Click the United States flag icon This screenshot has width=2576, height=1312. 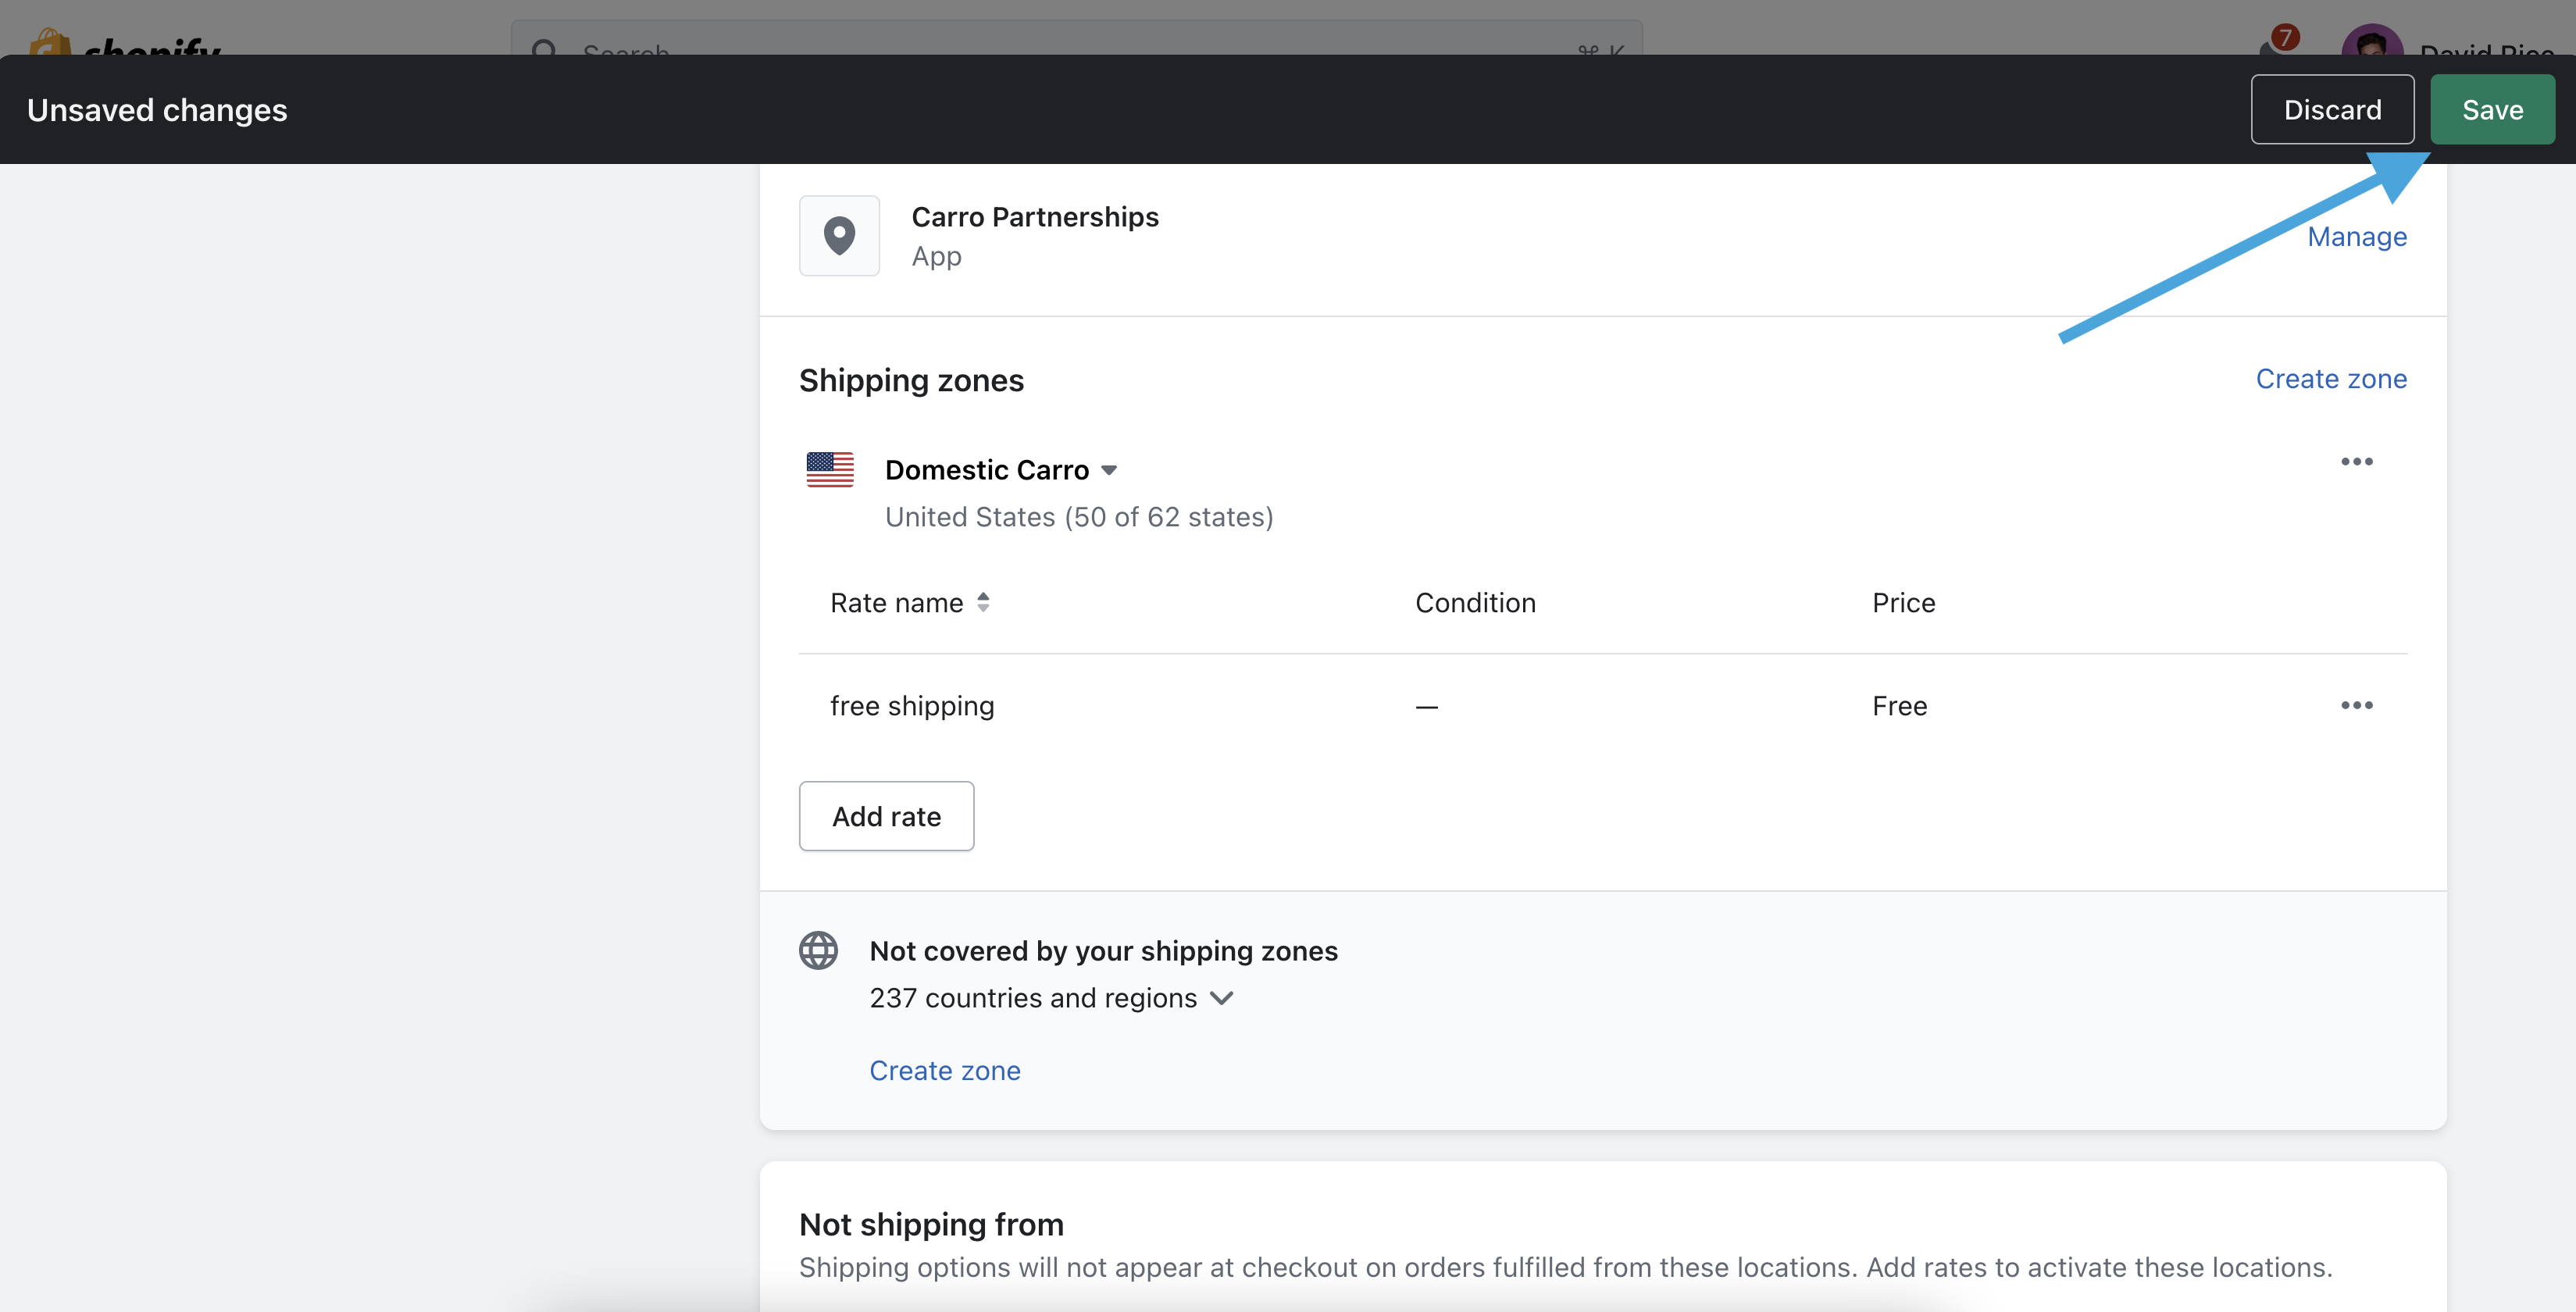click(830, 469)
